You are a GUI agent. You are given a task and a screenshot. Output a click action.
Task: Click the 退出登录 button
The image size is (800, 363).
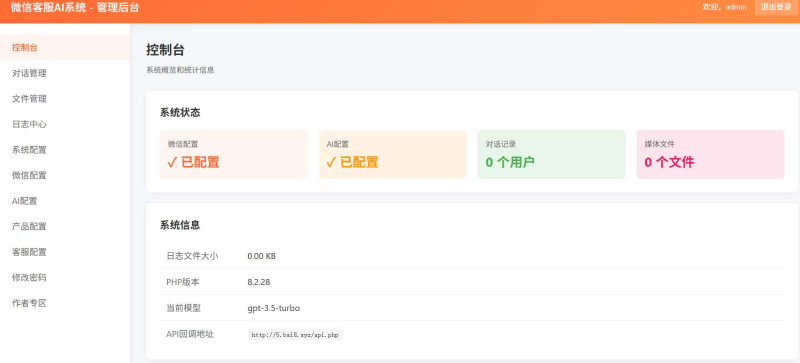point(776,7)
